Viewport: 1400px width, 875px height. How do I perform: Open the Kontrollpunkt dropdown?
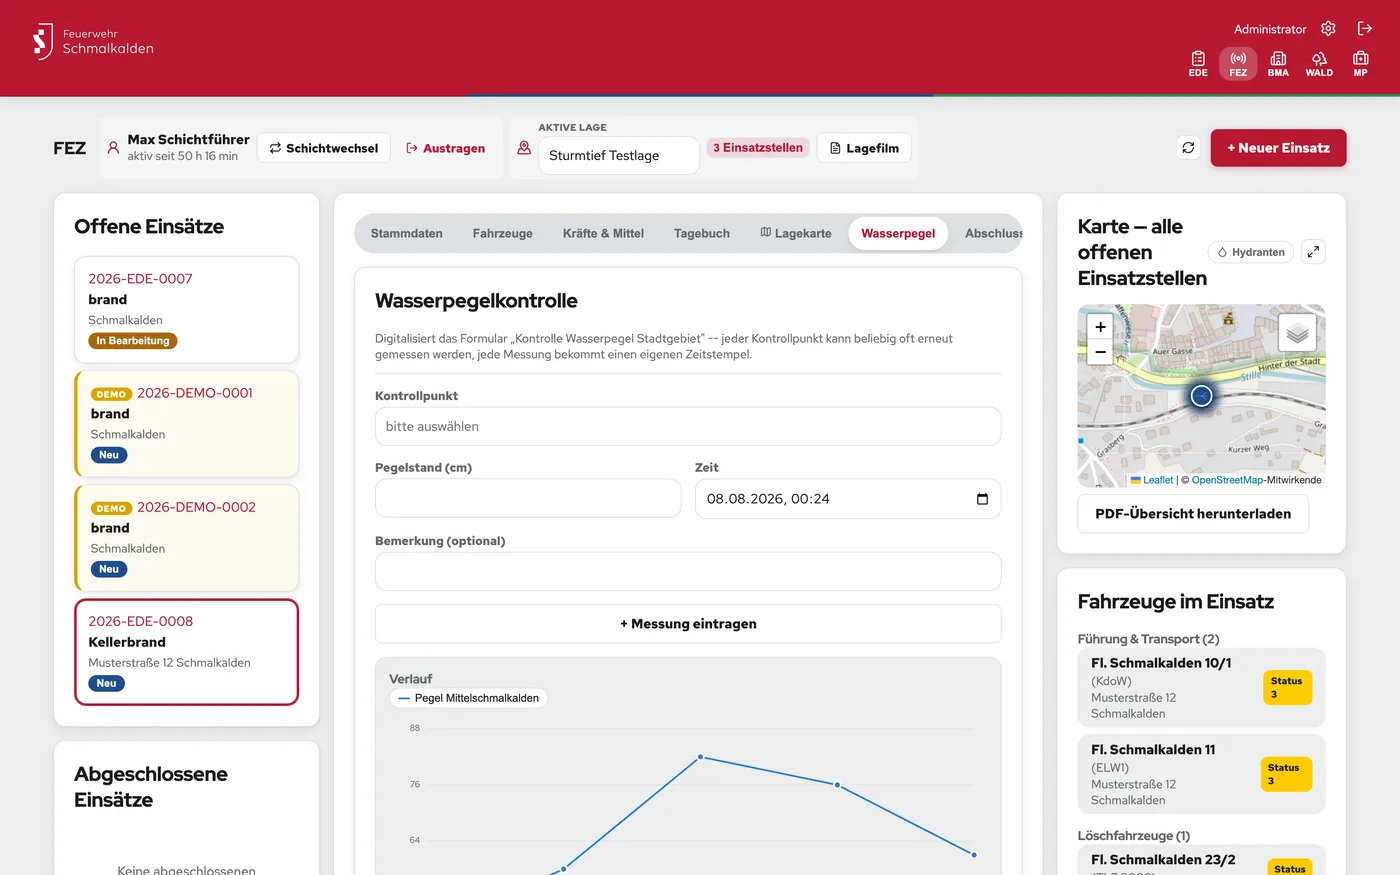point(688,426)
